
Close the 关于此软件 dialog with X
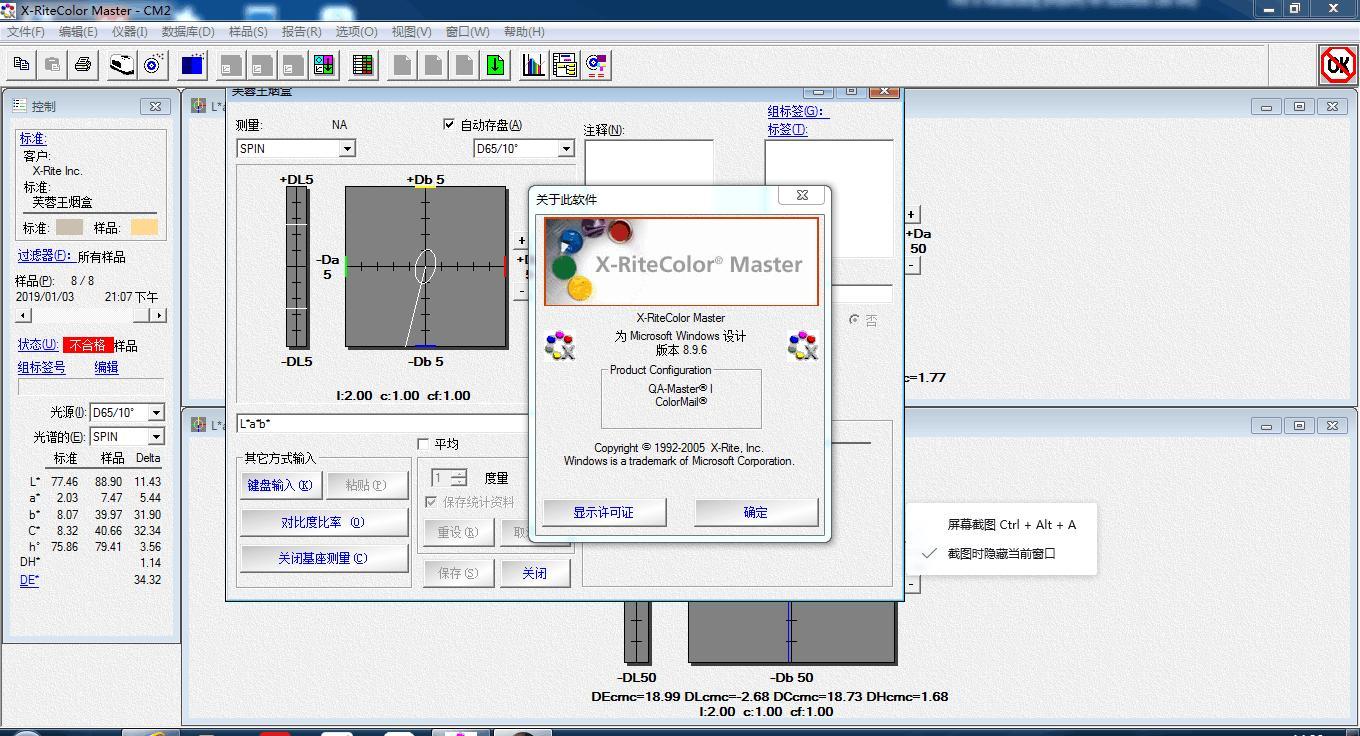(802, 195)
